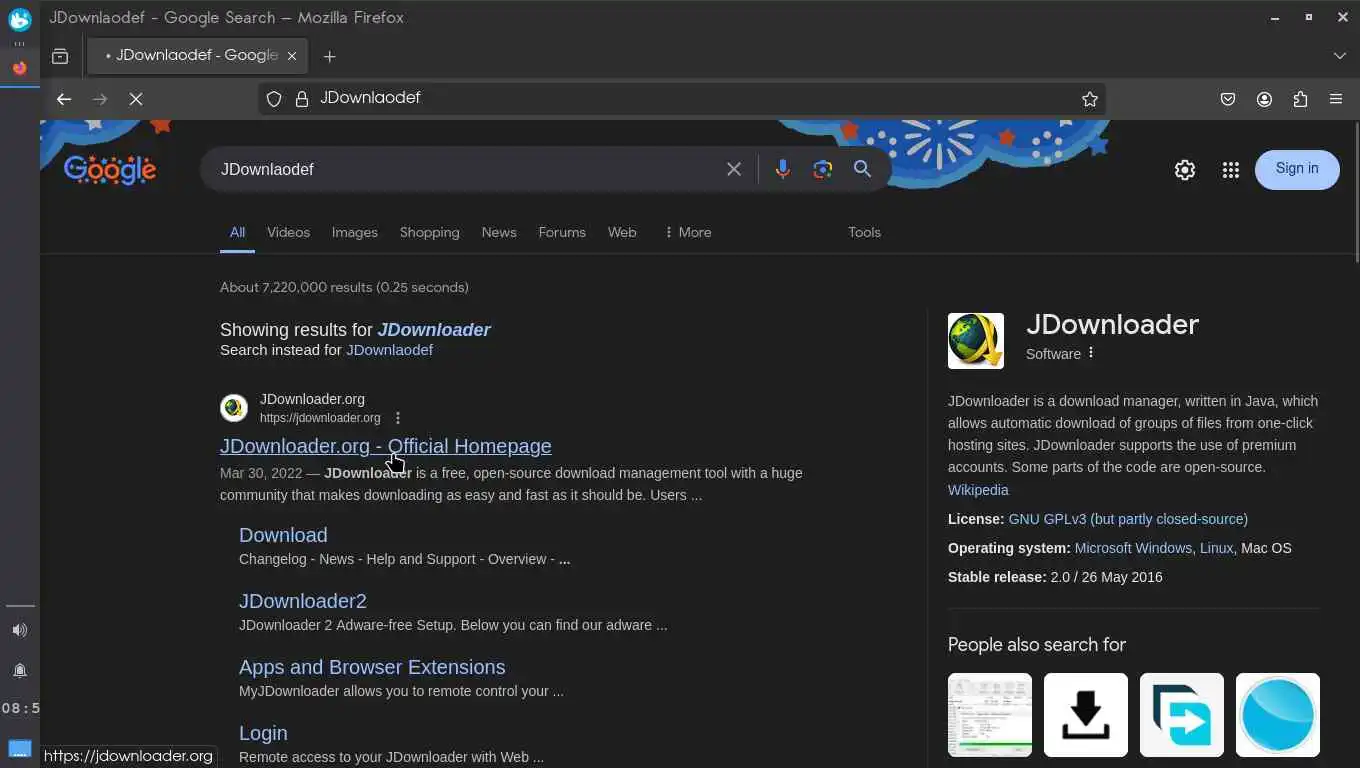1360x768 pixels.
Task: List all tabs dropdown arrow
Action: [x=1340, y=56]
